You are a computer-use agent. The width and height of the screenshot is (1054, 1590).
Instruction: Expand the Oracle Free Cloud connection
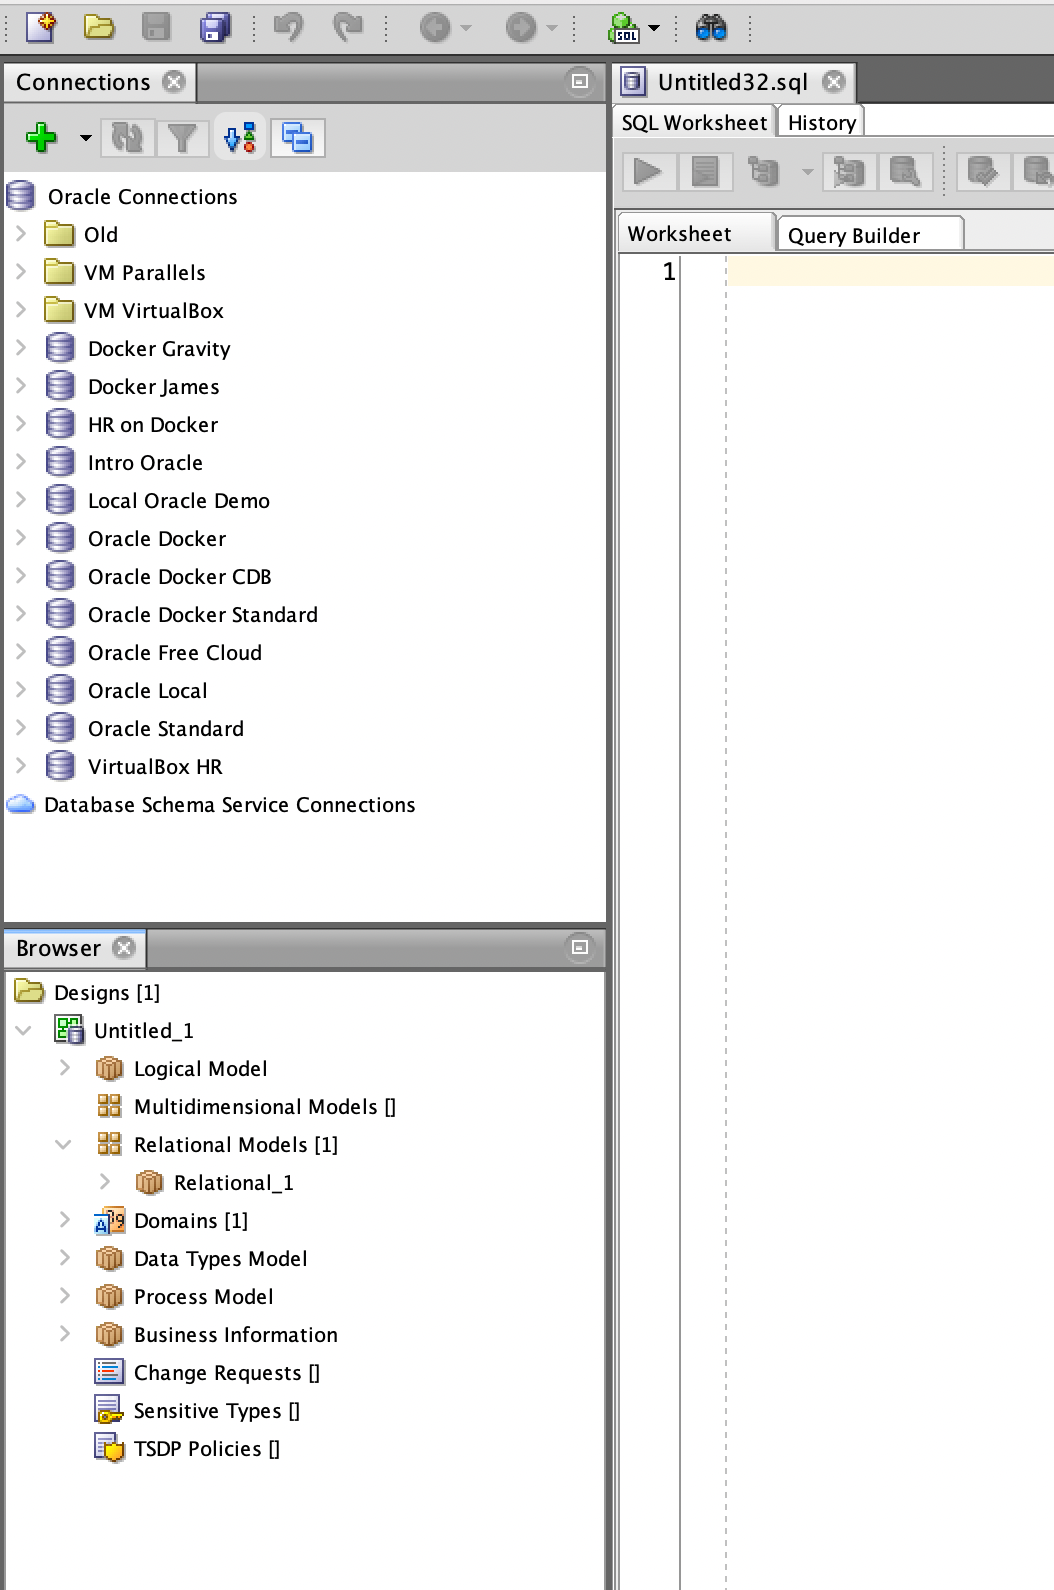click(21, 652)
